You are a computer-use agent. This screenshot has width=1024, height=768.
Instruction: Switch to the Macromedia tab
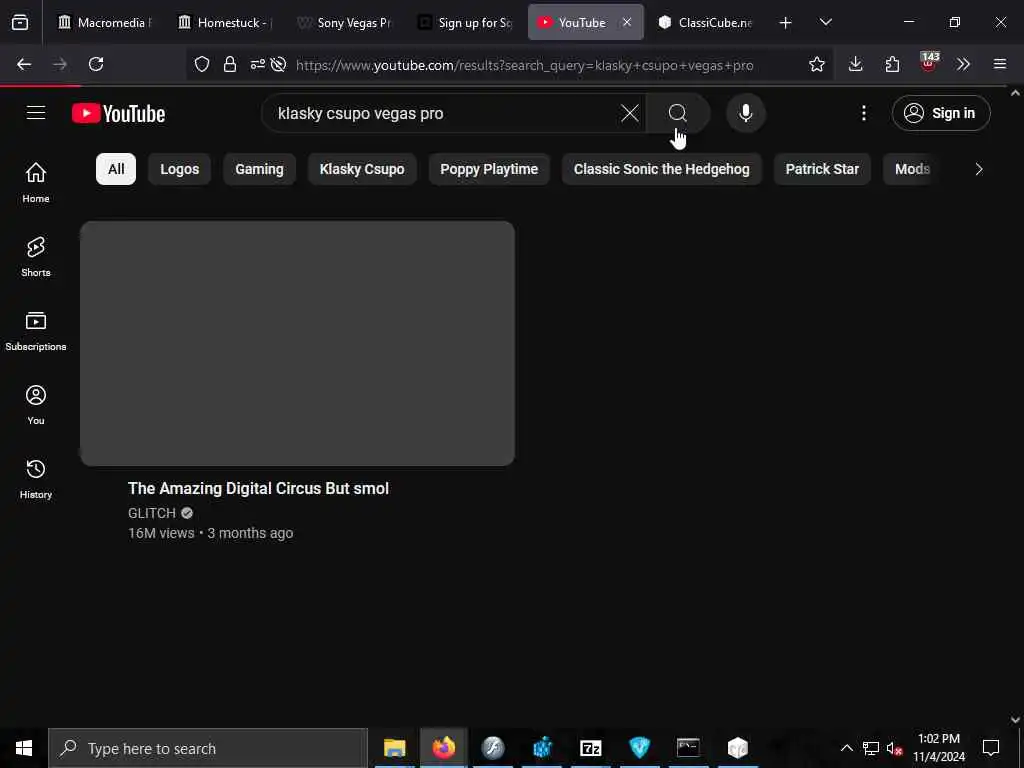(x=103, y=22)
